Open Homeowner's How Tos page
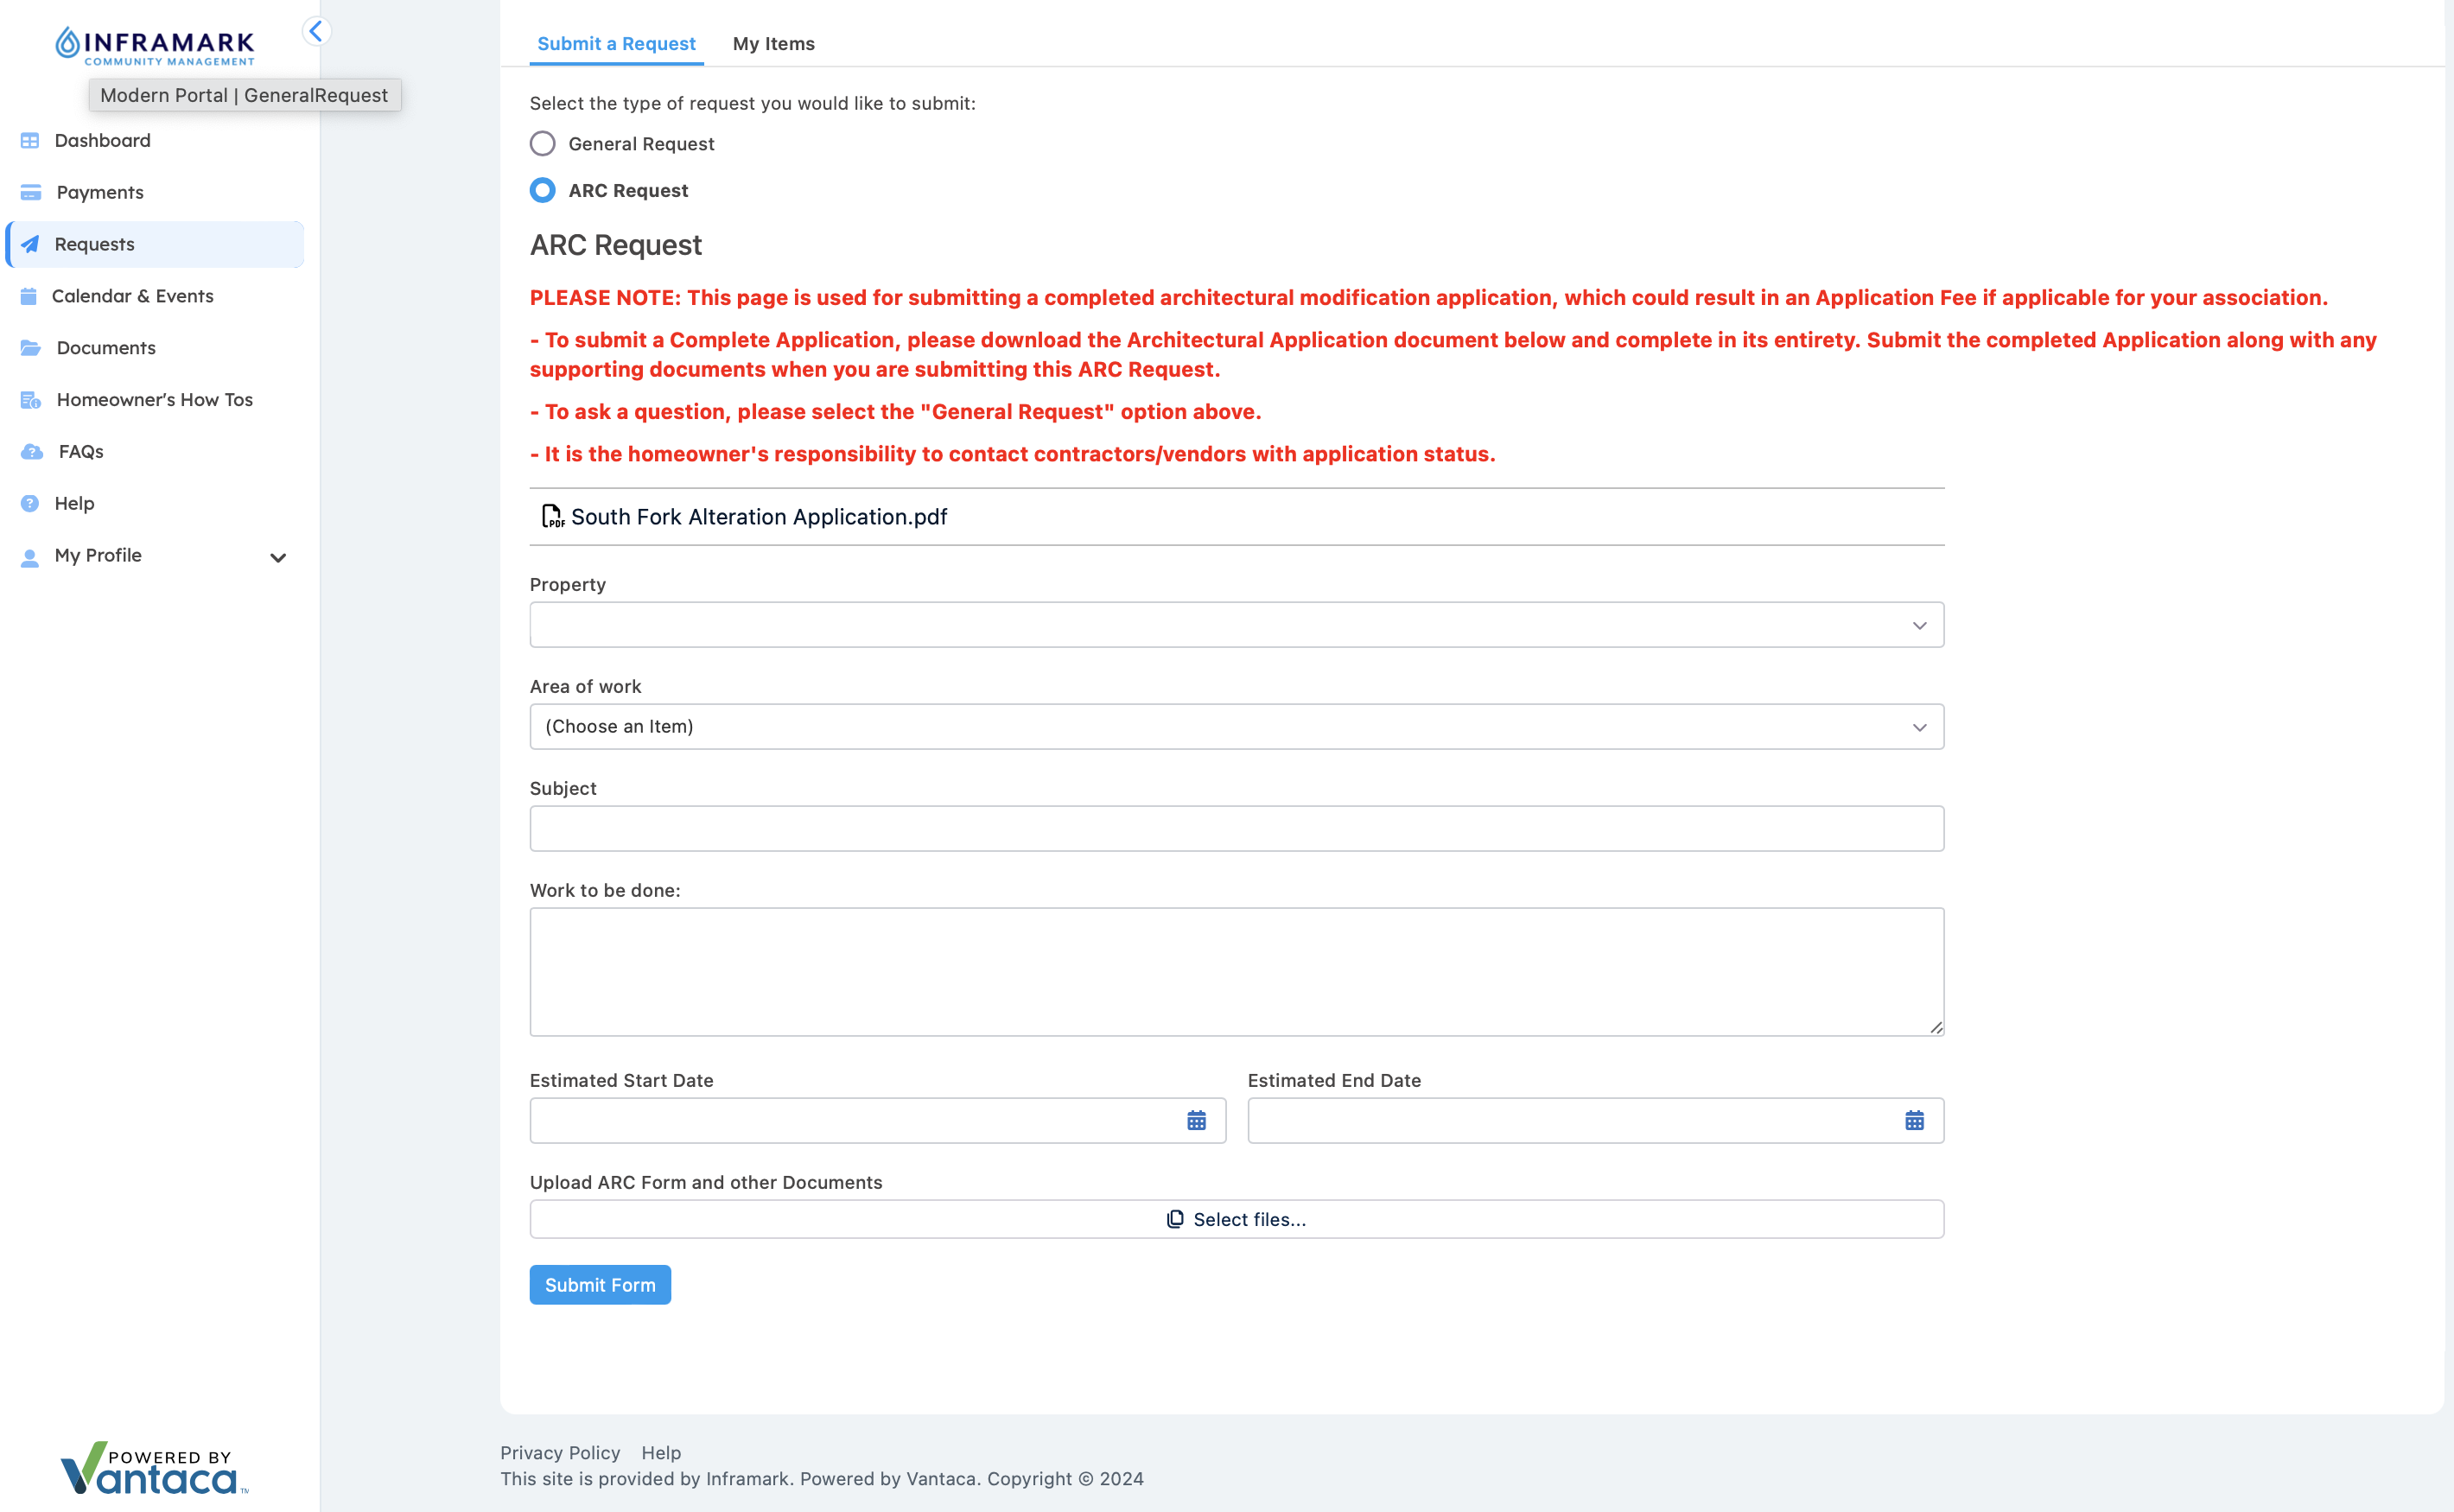Image resolution: width=2454 pixels, height=1512 pixels. coord(155,400)
